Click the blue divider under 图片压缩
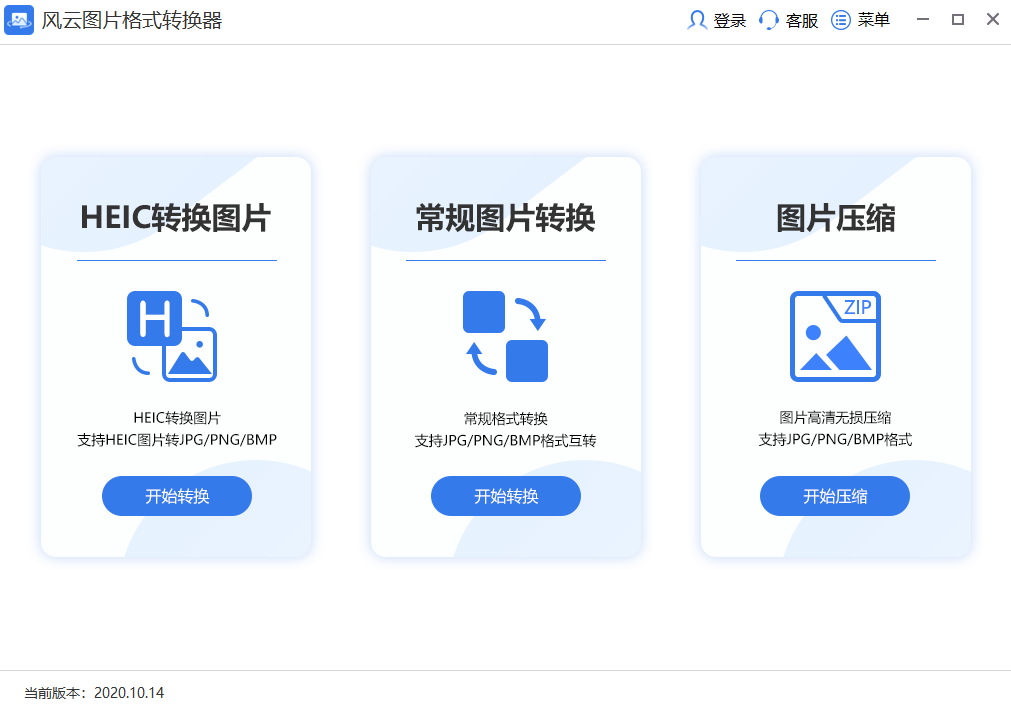Screen dimensions: 1011x706 click(834, 261)
